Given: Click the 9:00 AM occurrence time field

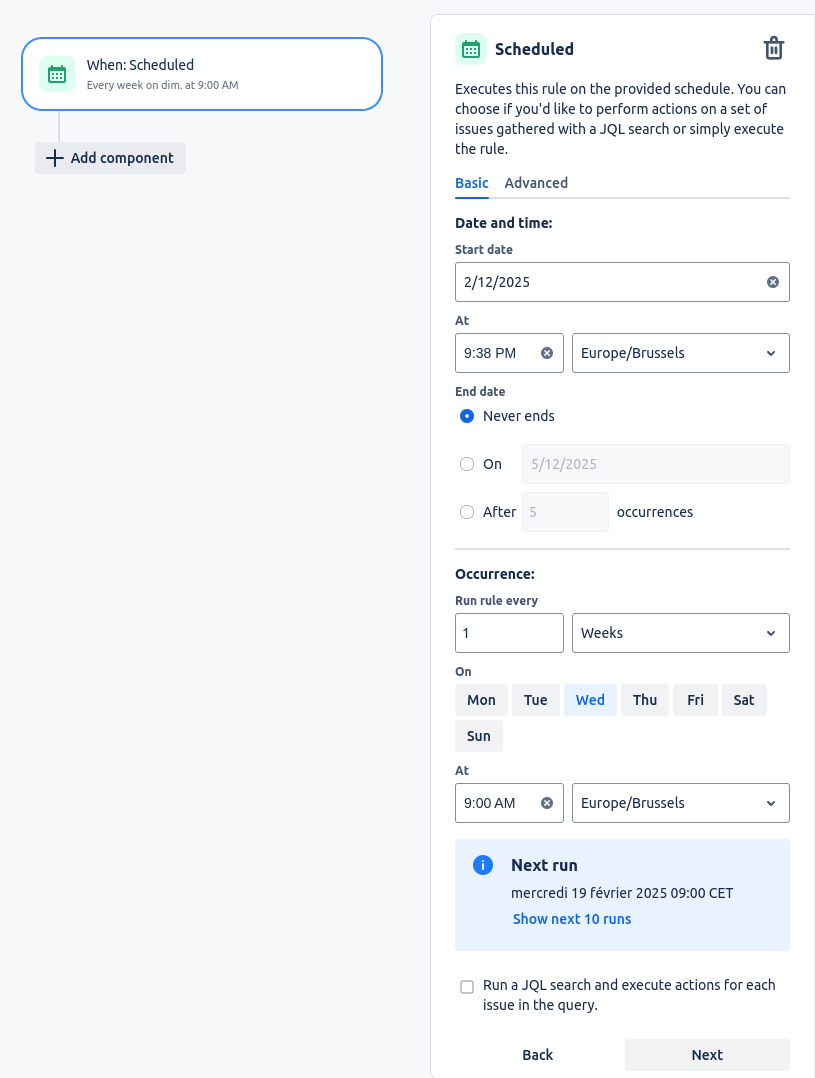Looking at the screenshot, I should 509,803.
